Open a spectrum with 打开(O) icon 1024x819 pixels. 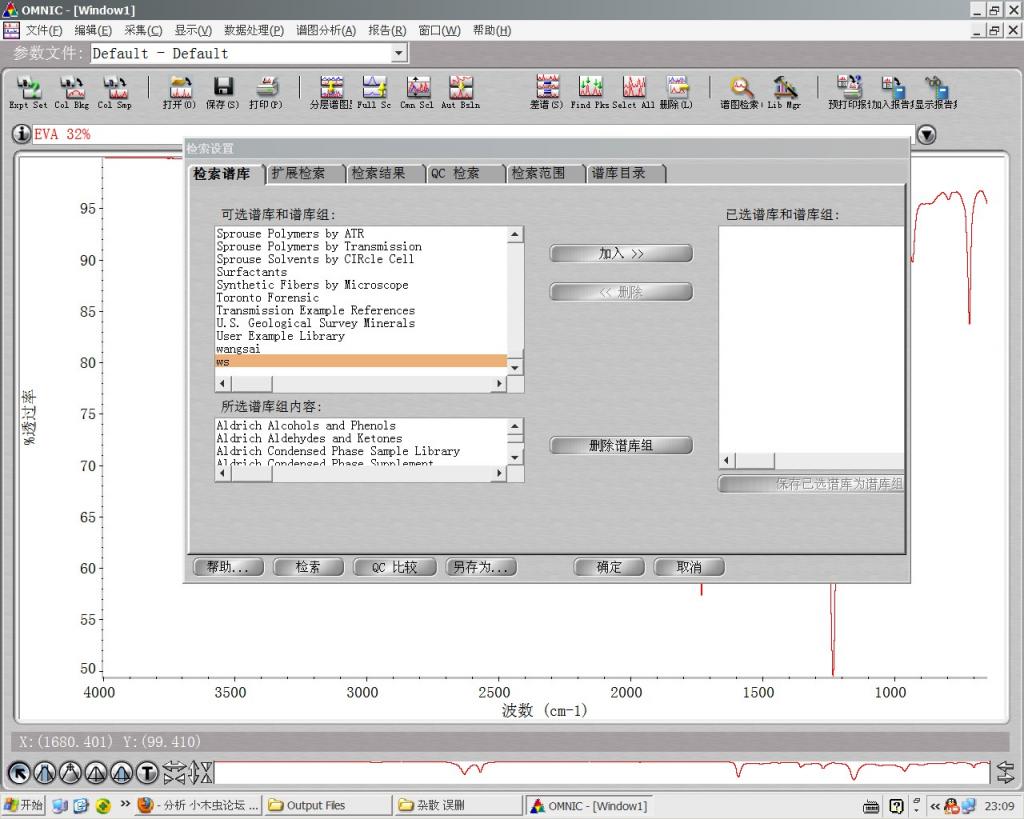coord(180,91)
